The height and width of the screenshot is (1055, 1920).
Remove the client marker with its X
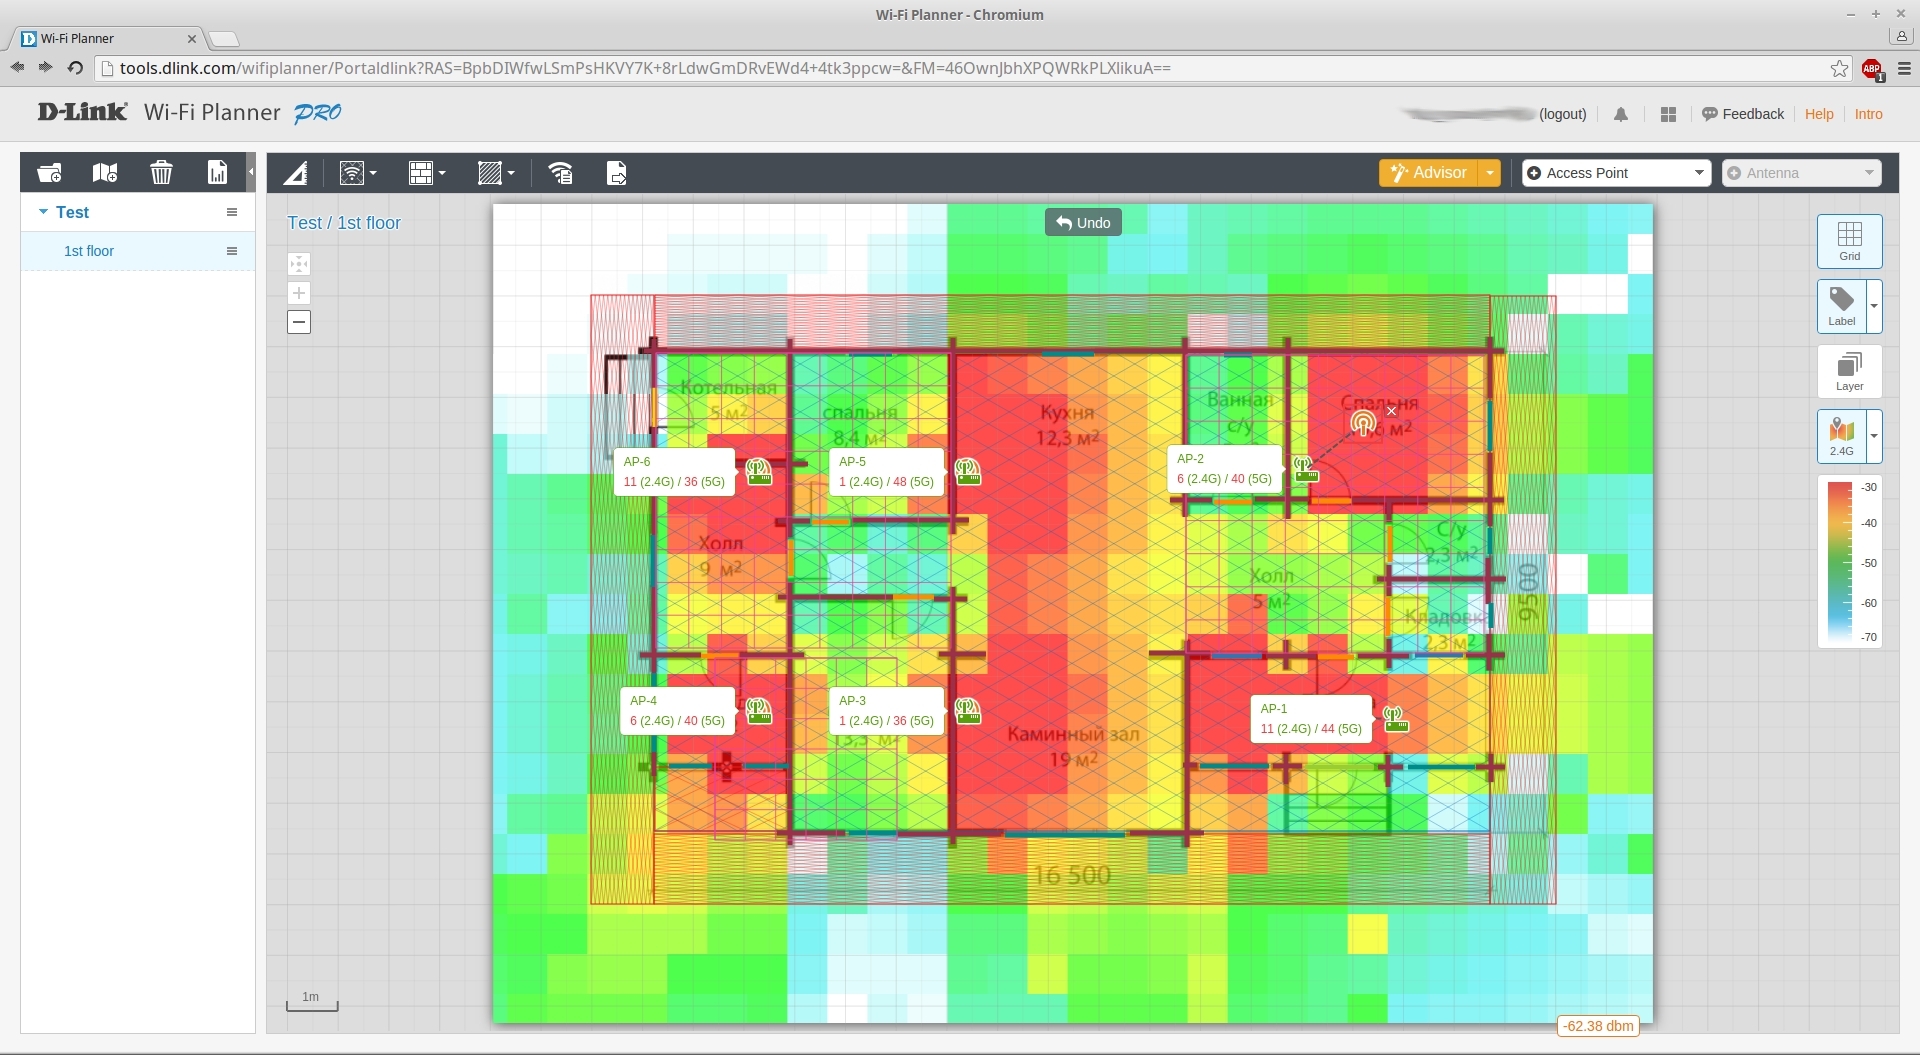point(1391,411)
